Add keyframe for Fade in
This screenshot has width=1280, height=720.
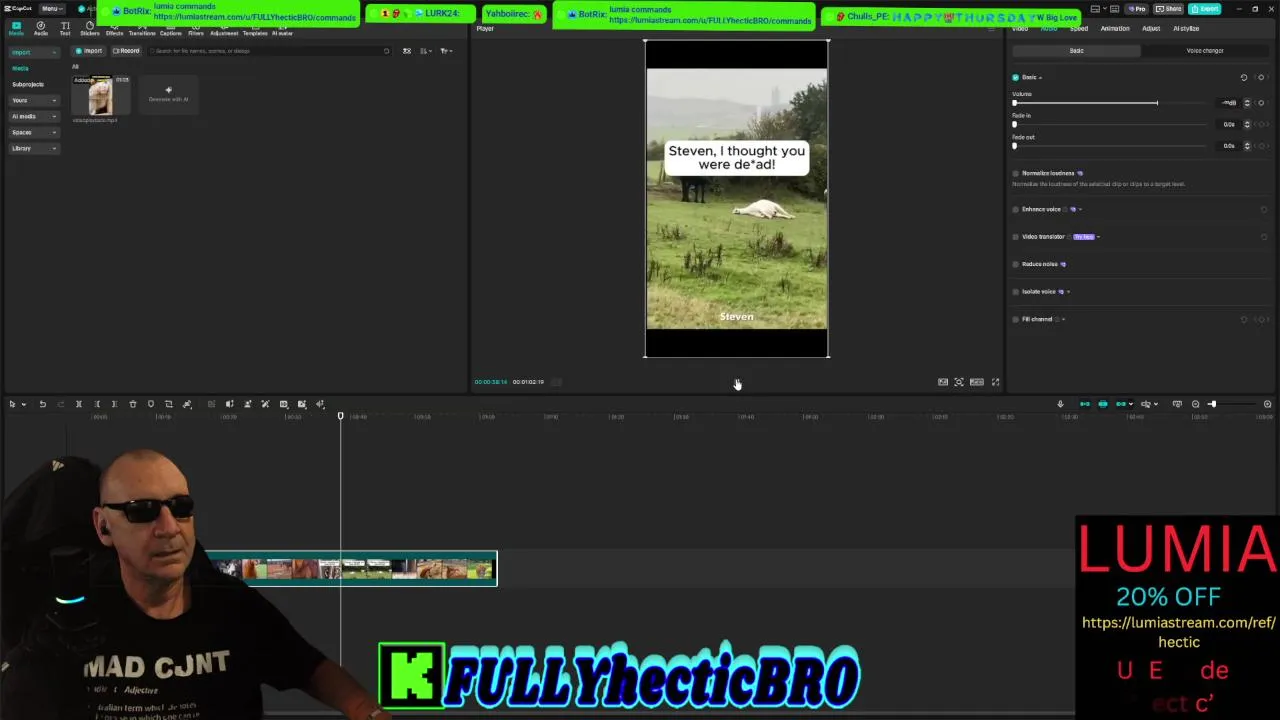[x=1261, y=124]
